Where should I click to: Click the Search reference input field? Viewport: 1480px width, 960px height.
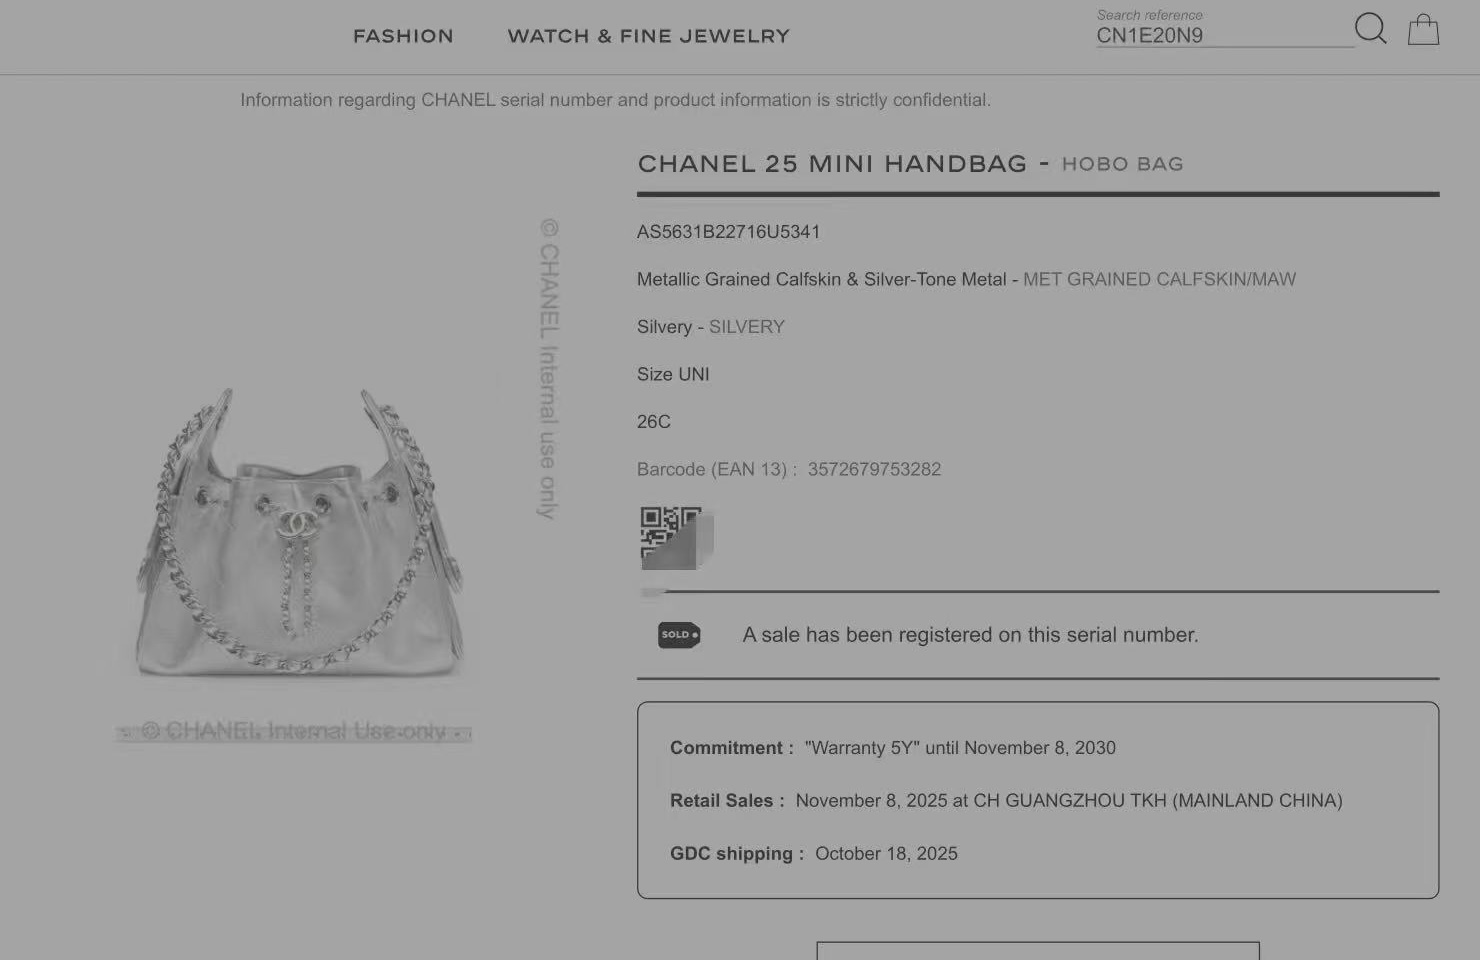pyautogui.click(x=1224, y=35)
